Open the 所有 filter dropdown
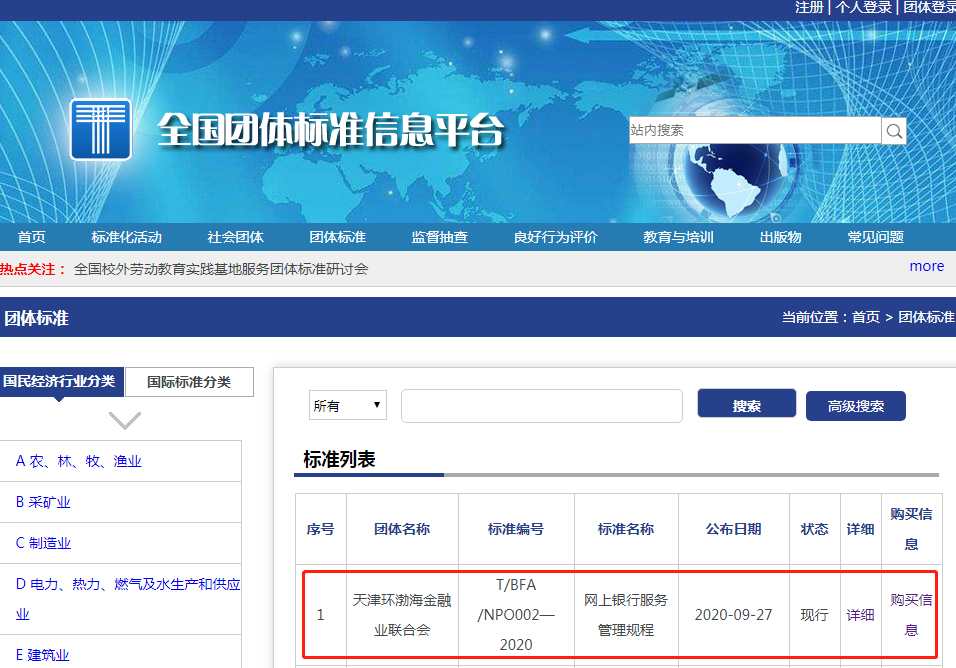This screenshot has height=668, width=956. pos(347,405)
